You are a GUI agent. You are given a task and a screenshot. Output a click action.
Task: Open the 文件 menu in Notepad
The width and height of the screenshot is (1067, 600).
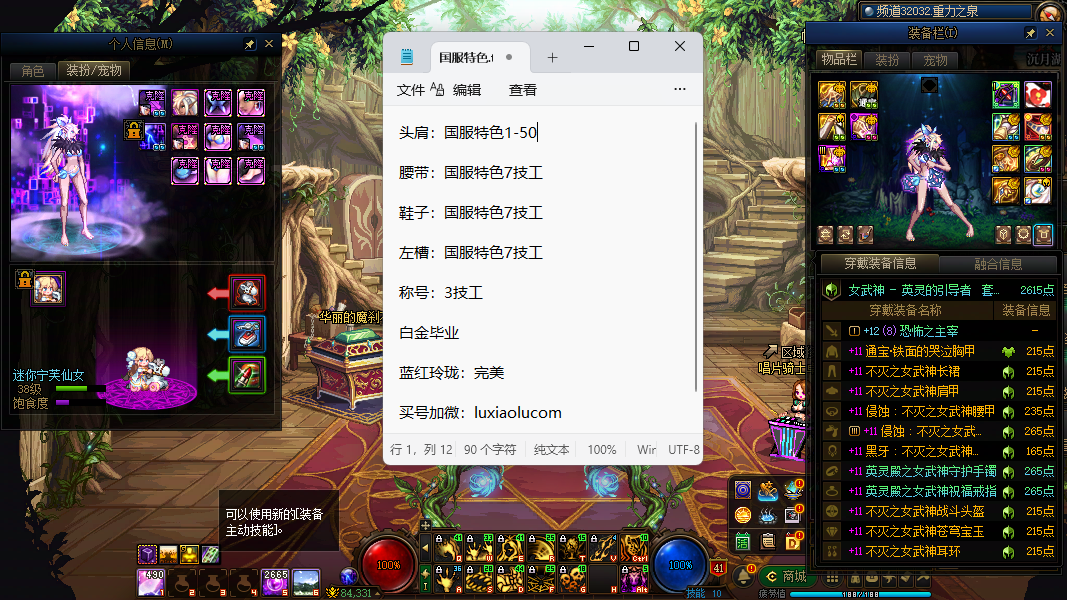click(x=411, y=89)
